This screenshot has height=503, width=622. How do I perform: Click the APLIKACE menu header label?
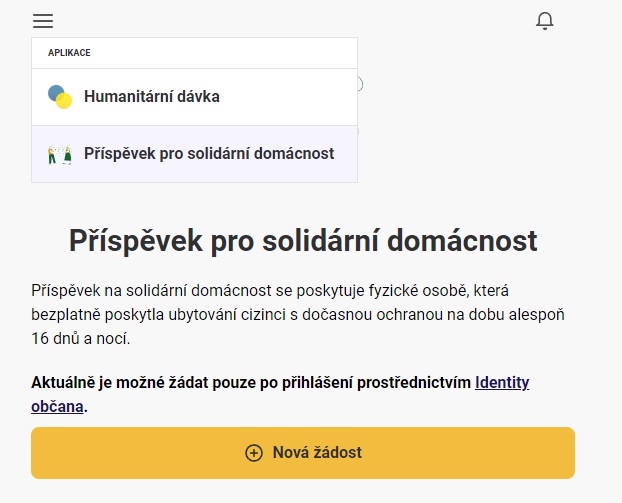click(69, 53)
